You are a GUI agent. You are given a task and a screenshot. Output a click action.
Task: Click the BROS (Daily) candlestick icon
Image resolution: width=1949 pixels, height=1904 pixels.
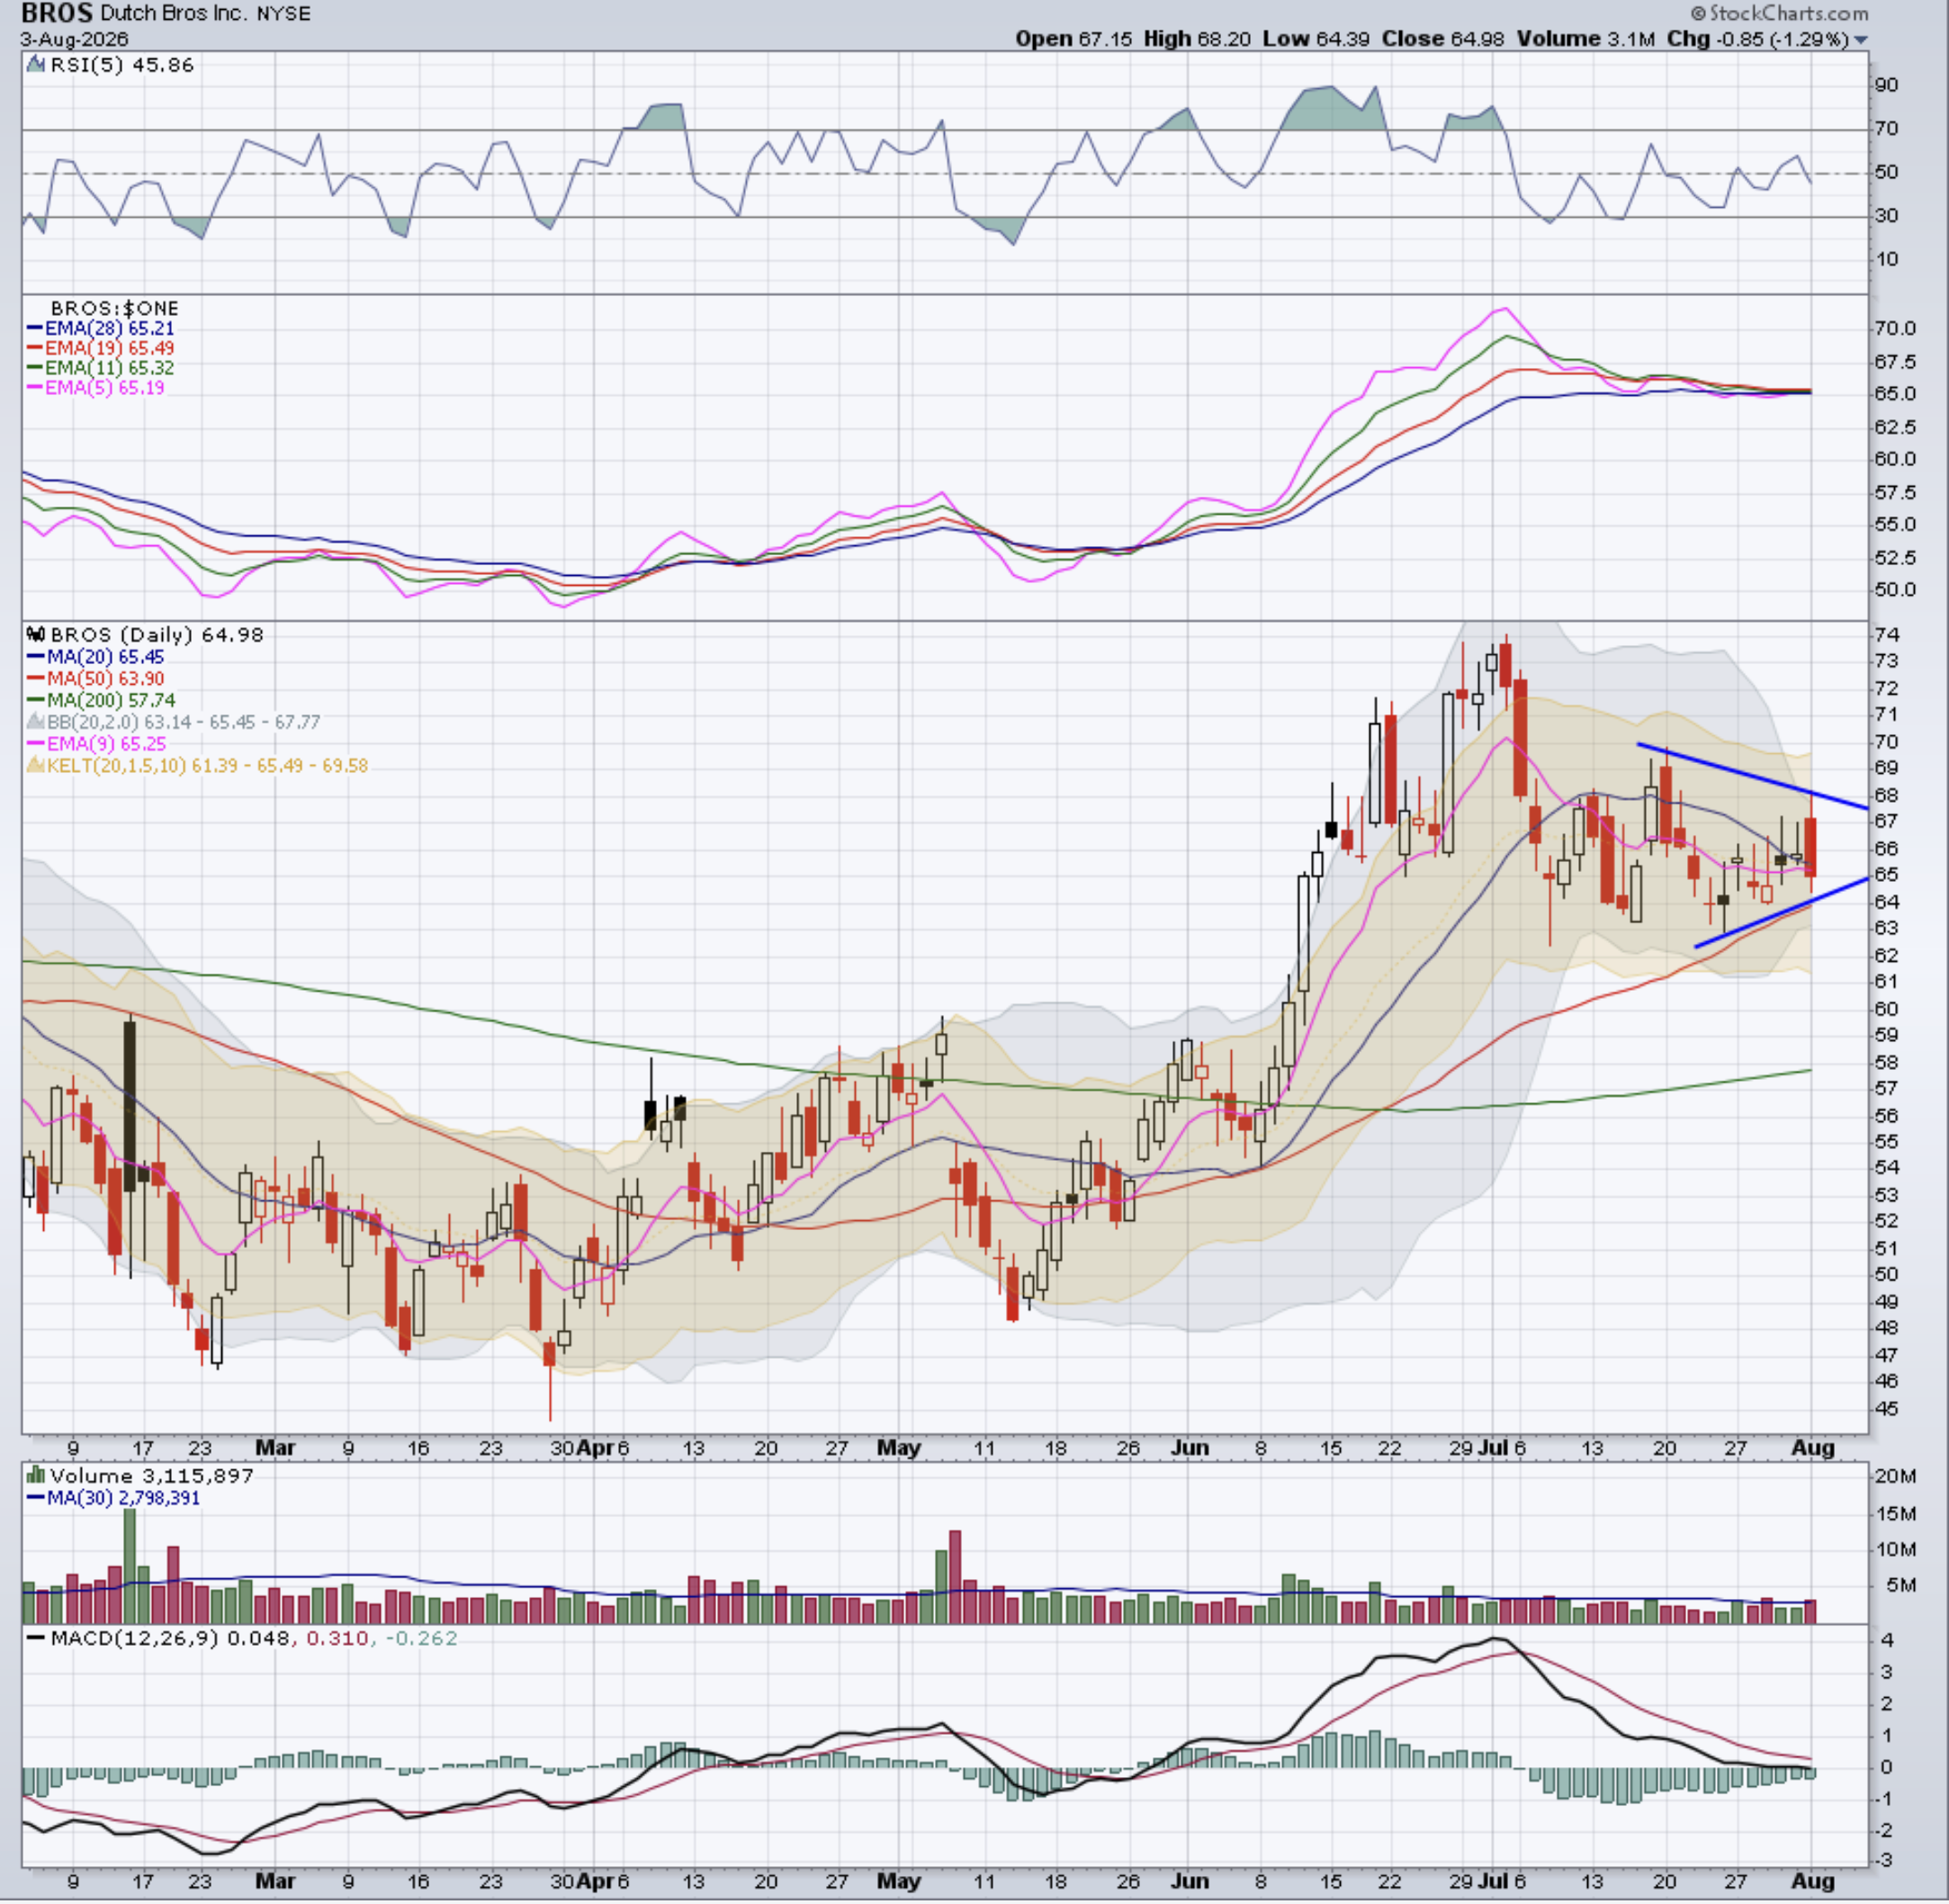pyautogui.click(x=37, y=634)
